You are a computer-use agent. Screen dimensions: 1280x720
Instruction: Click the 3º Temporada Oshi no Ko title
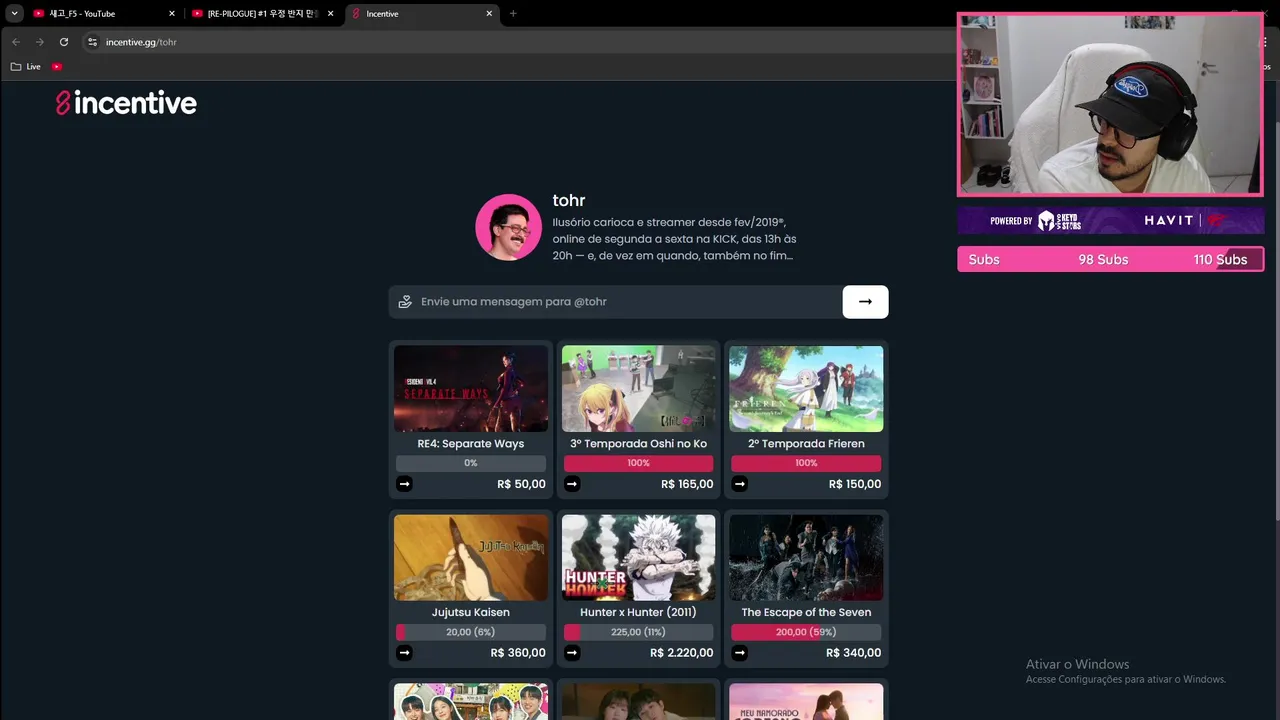pos(638,444)
